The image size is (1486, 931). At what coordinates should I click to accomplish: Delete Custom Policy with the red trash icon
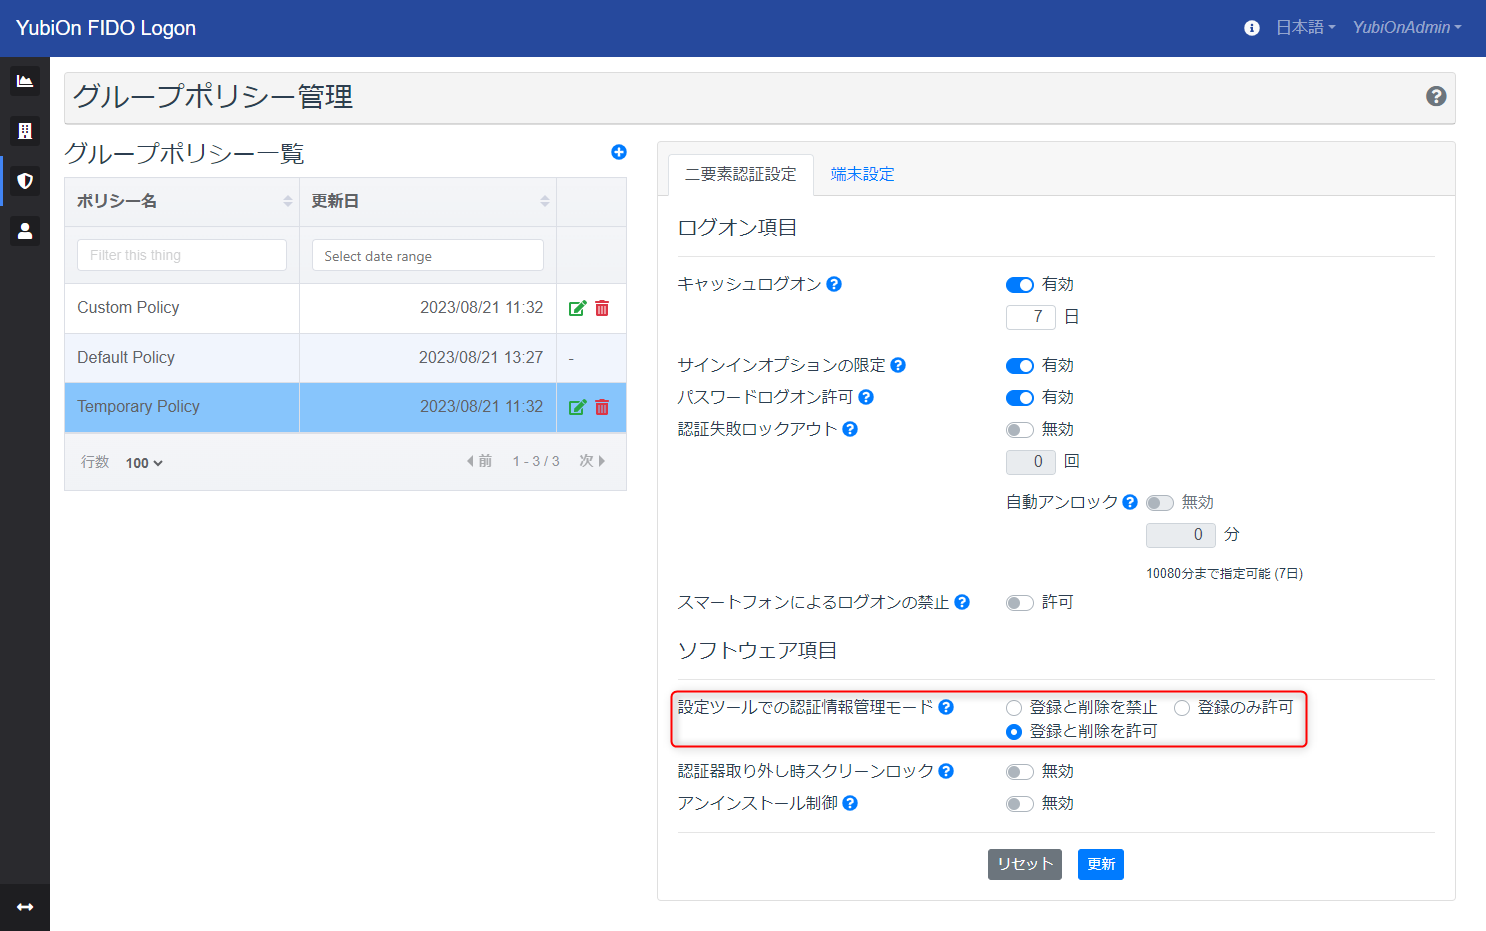pyautogui.click(x=601, y=308)
